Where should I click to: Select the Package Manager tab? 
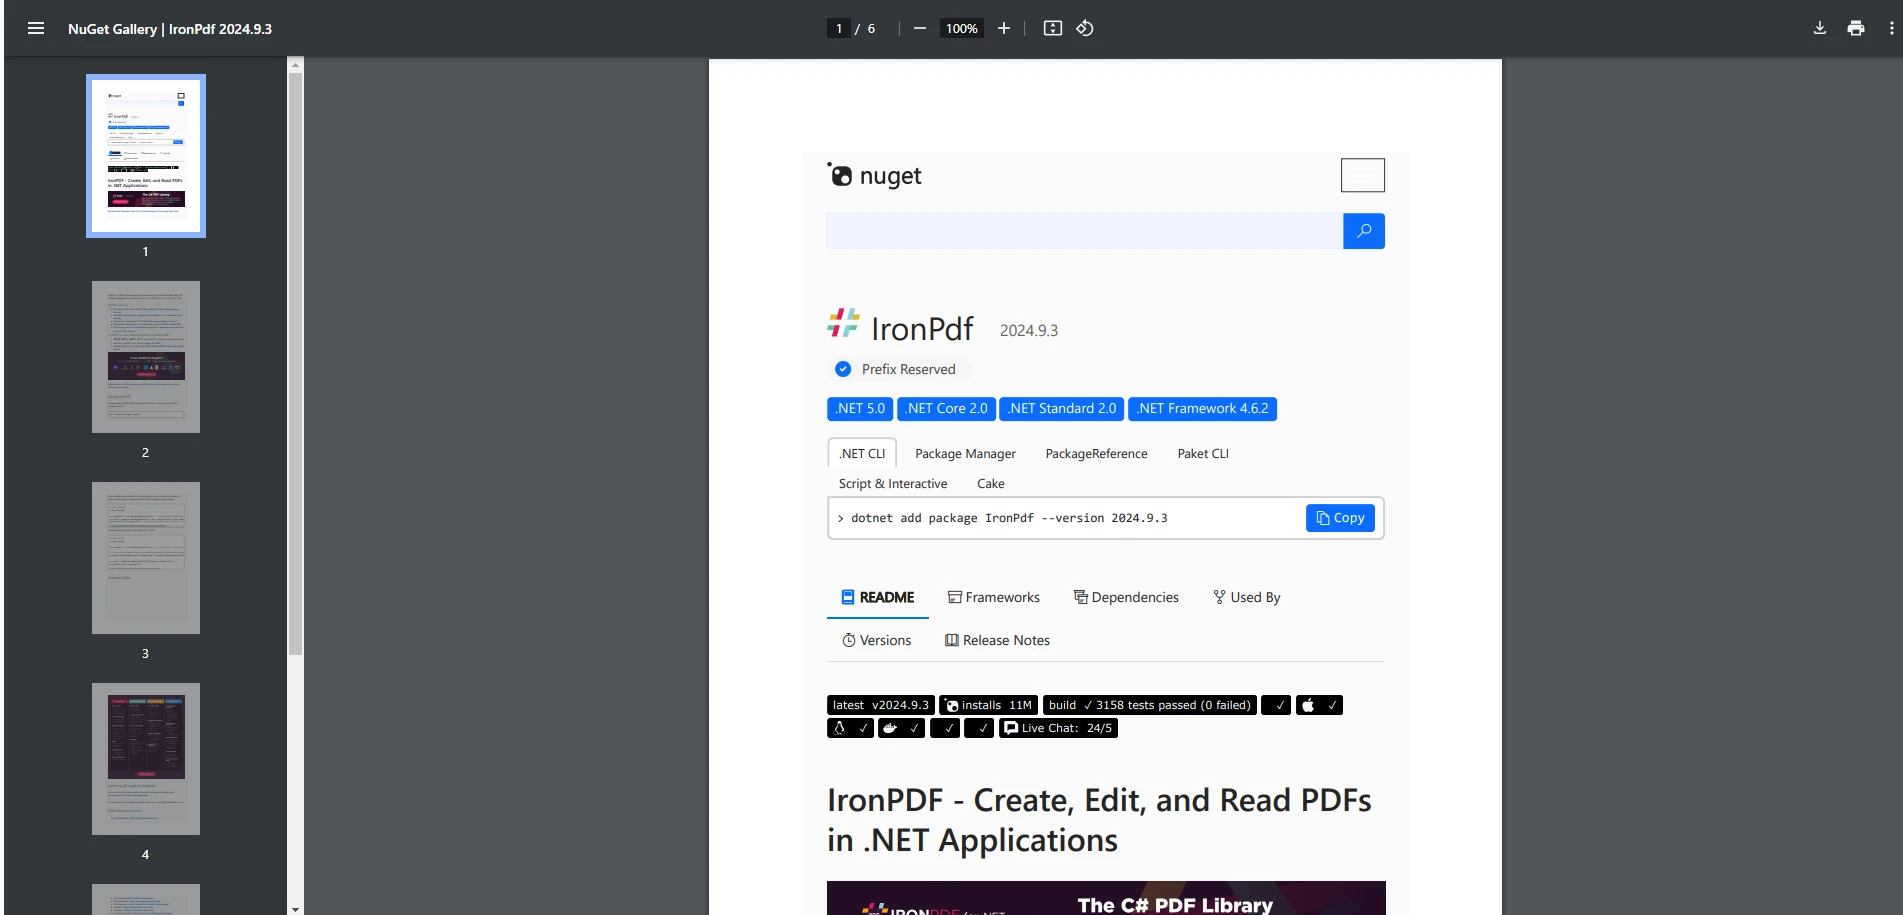pos(965,453)
